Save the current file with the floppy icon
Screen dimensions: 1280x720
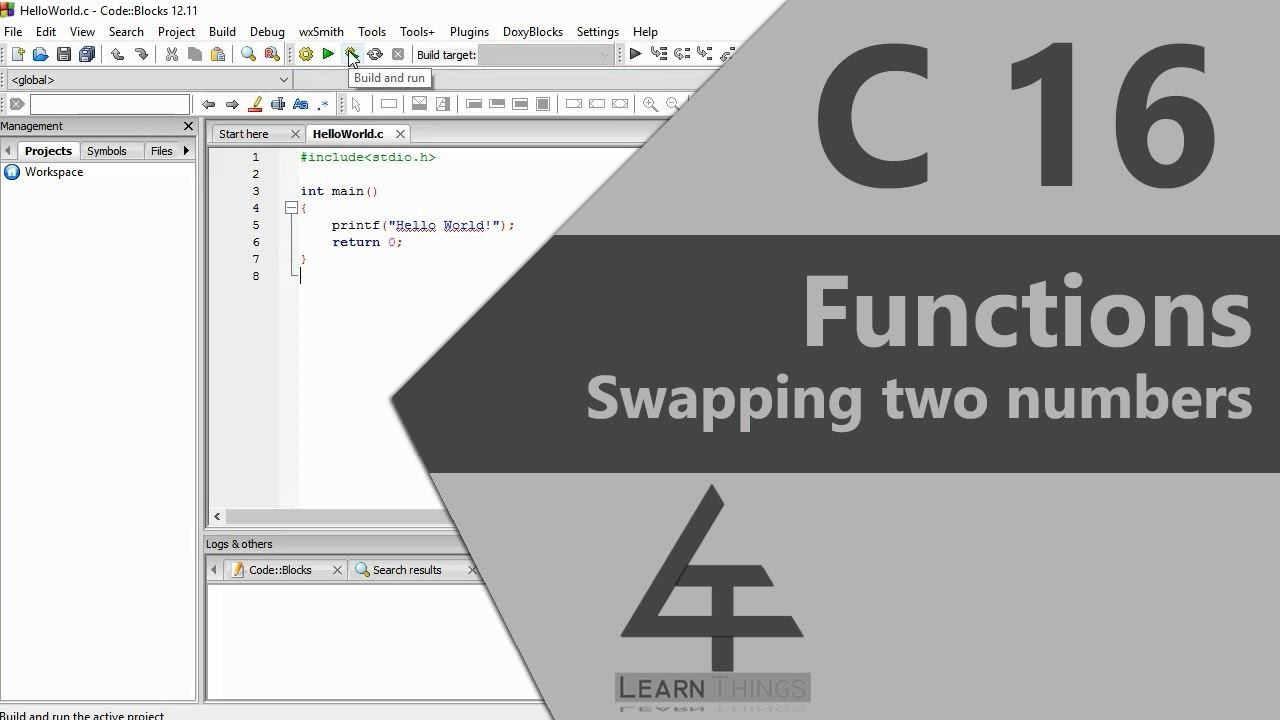[x=64, y=55]
